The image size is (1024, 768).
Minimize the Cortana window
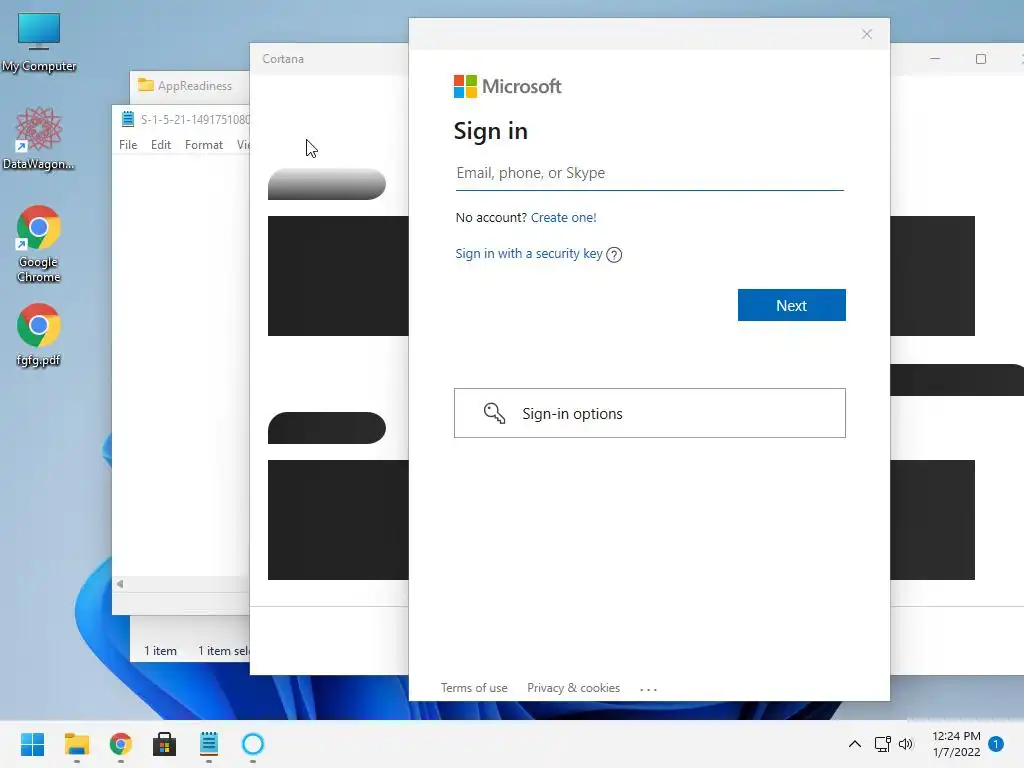935,59
